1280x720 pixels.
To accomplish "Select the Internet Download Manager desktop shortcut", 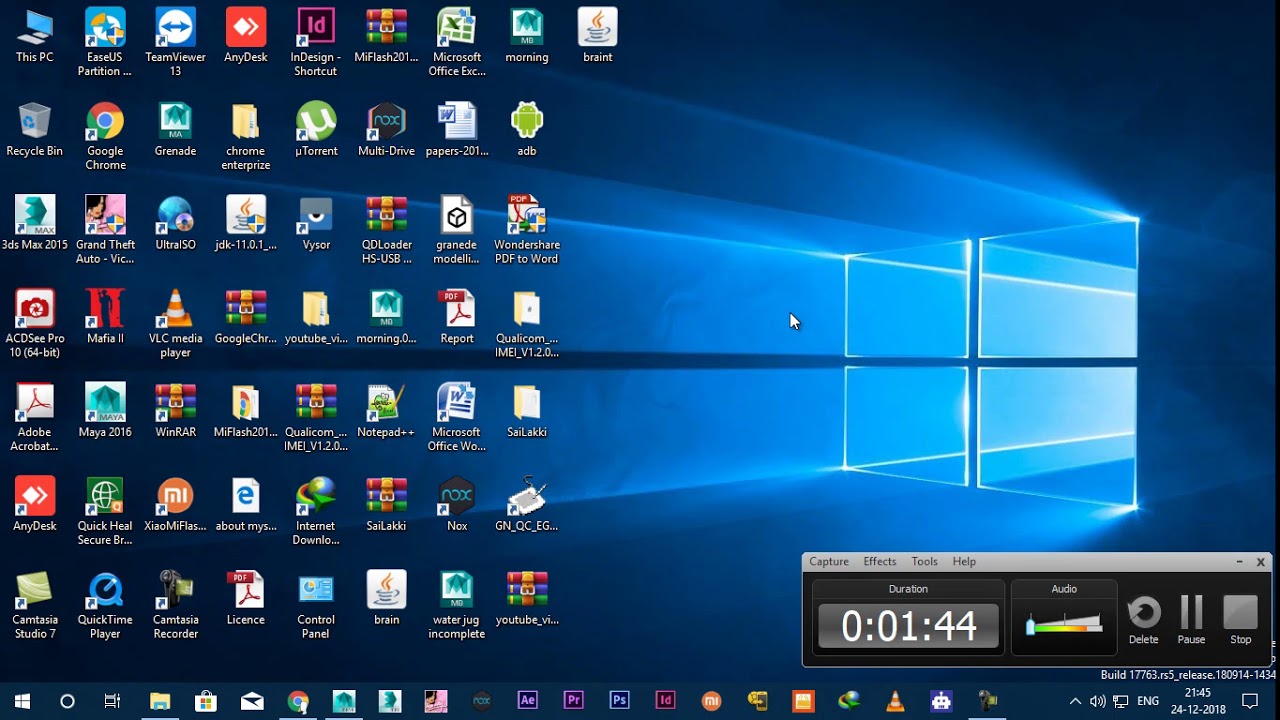I will pos(316,511).
